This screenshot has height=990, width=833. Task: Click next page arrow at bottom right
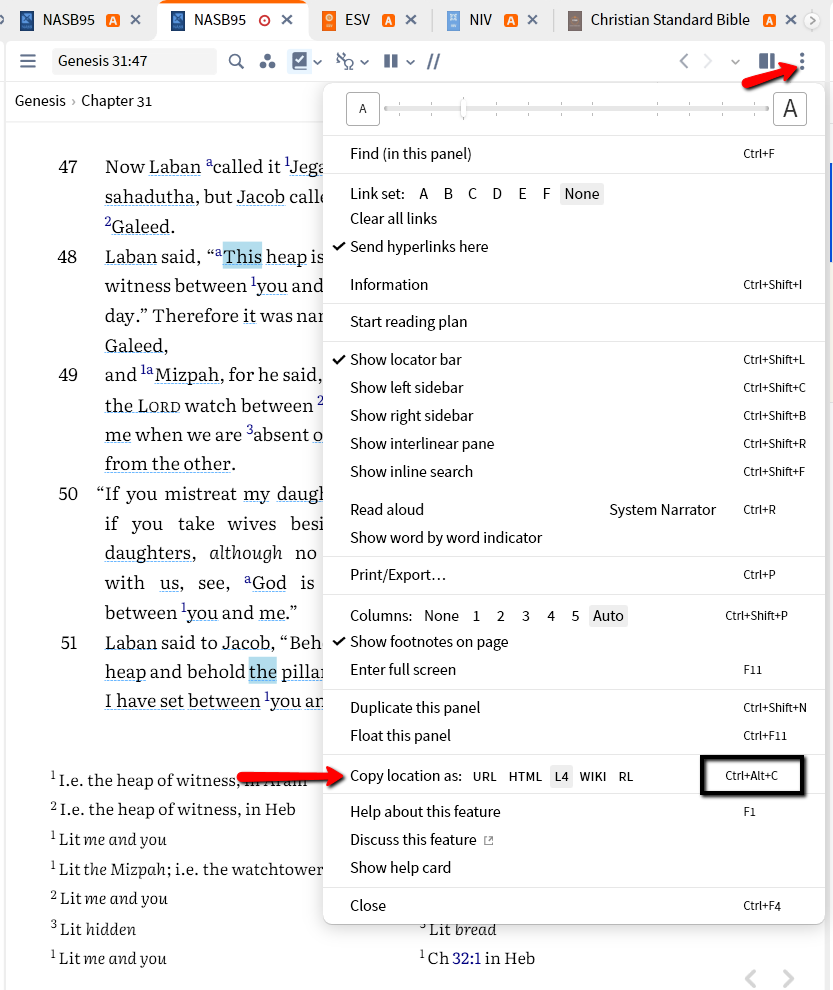[x=789, y=978]
